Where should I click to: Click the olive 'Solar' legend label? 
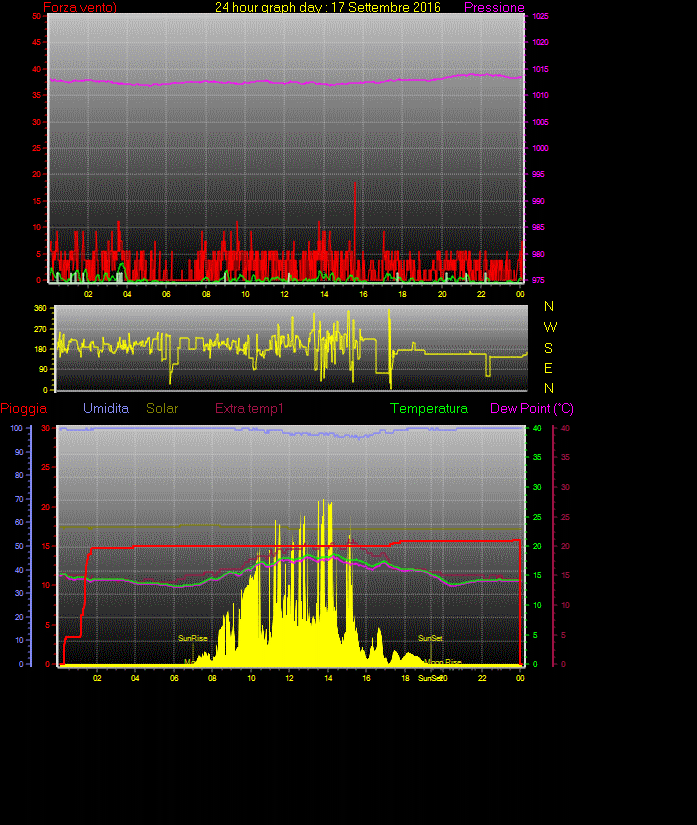[162, 408]
